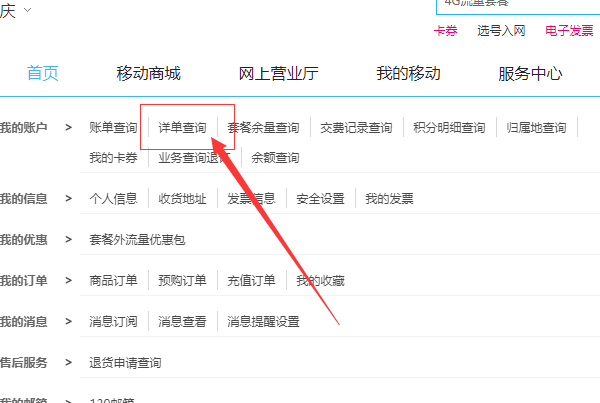Open the 服务中心 tab
600x403 pixels.
(x=530, y=74)
